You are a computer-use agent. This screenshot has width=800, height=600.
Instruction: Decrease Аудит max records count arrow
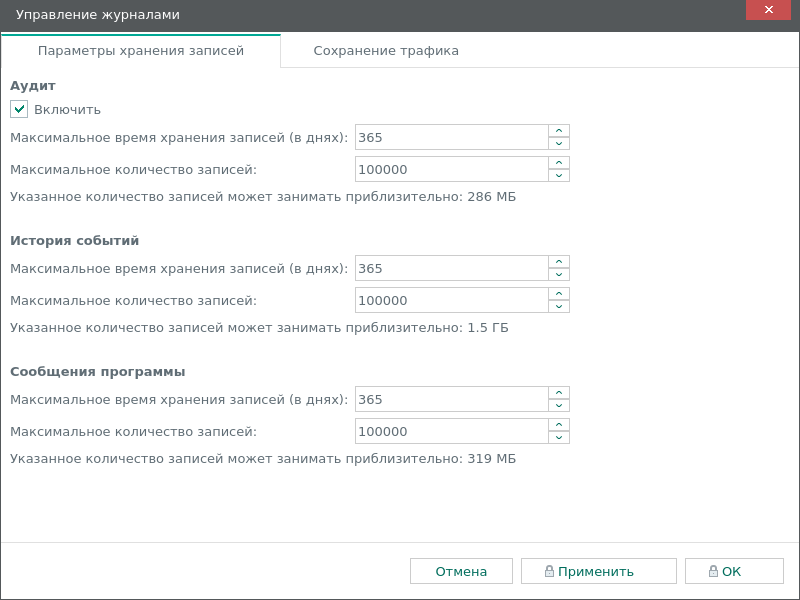[x=559, y=176]
